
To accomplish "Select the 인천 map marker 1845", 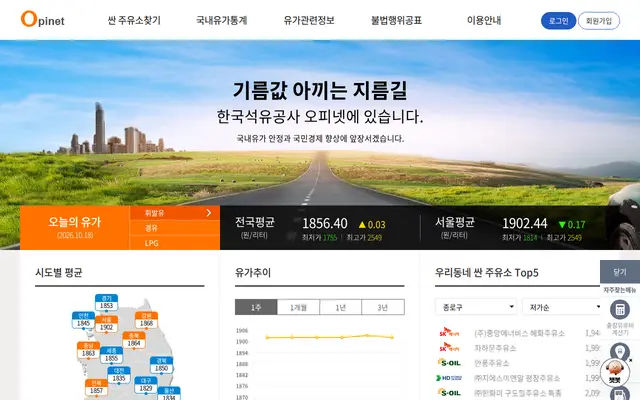I will point(83,320).
